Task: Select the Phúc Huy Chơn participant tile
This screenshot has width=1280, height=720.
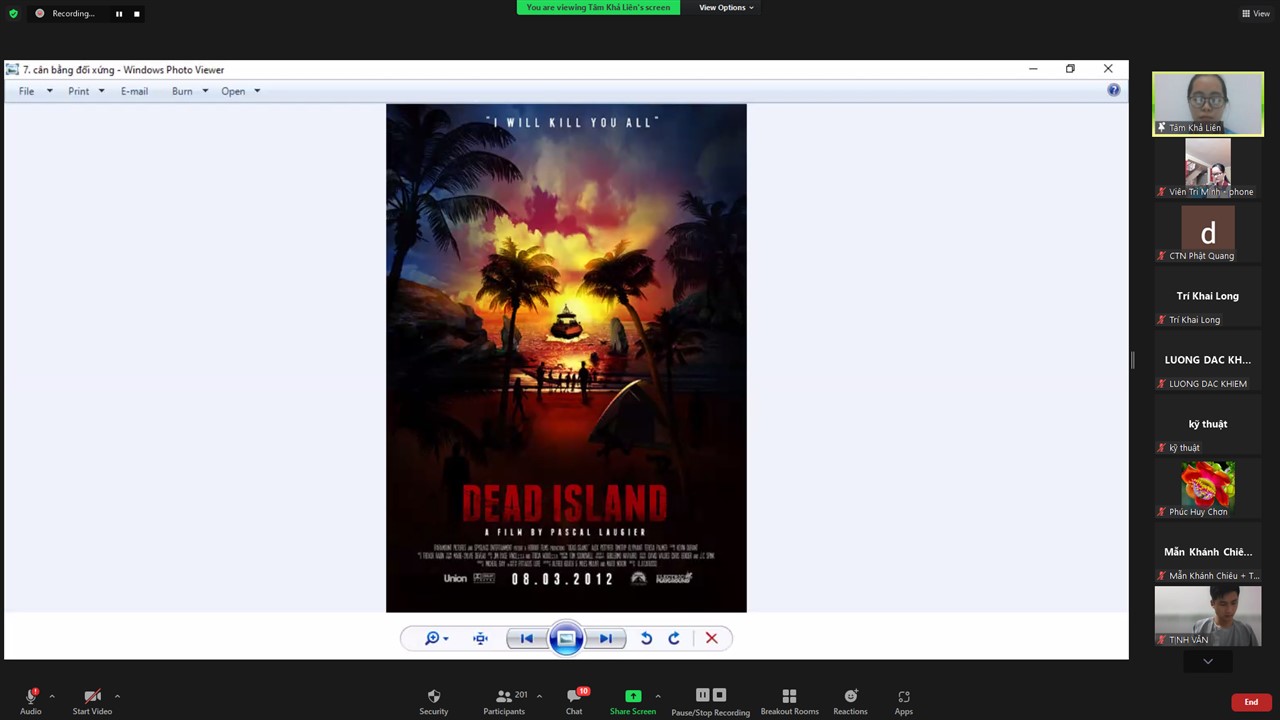Action: (x=1208, y=488)
